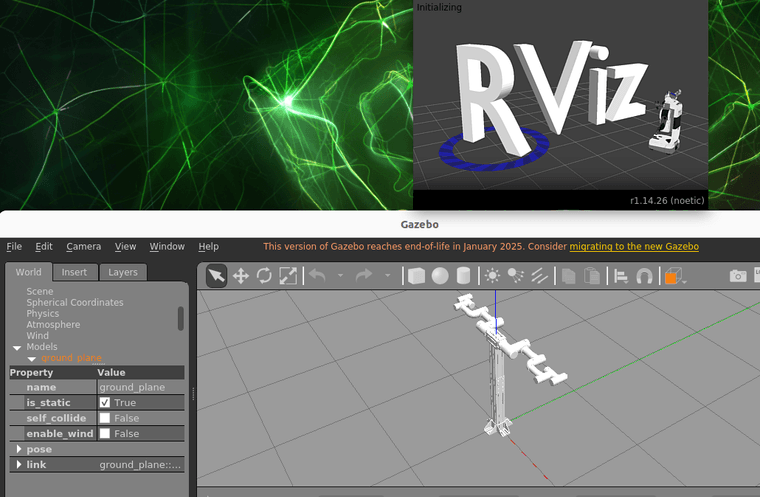
Task: Select the ground_plane model entry
Action: tap(71, 358)
